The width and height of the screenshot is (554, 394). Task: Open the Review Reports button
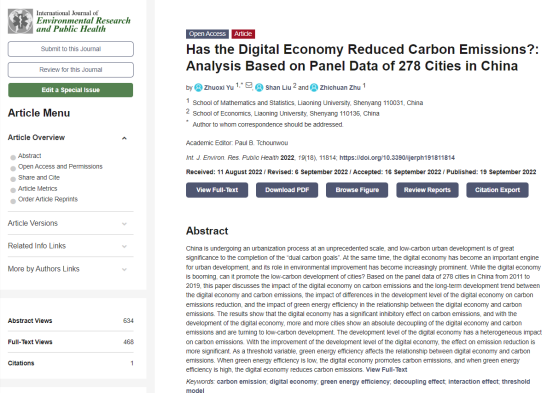point(427,190)
